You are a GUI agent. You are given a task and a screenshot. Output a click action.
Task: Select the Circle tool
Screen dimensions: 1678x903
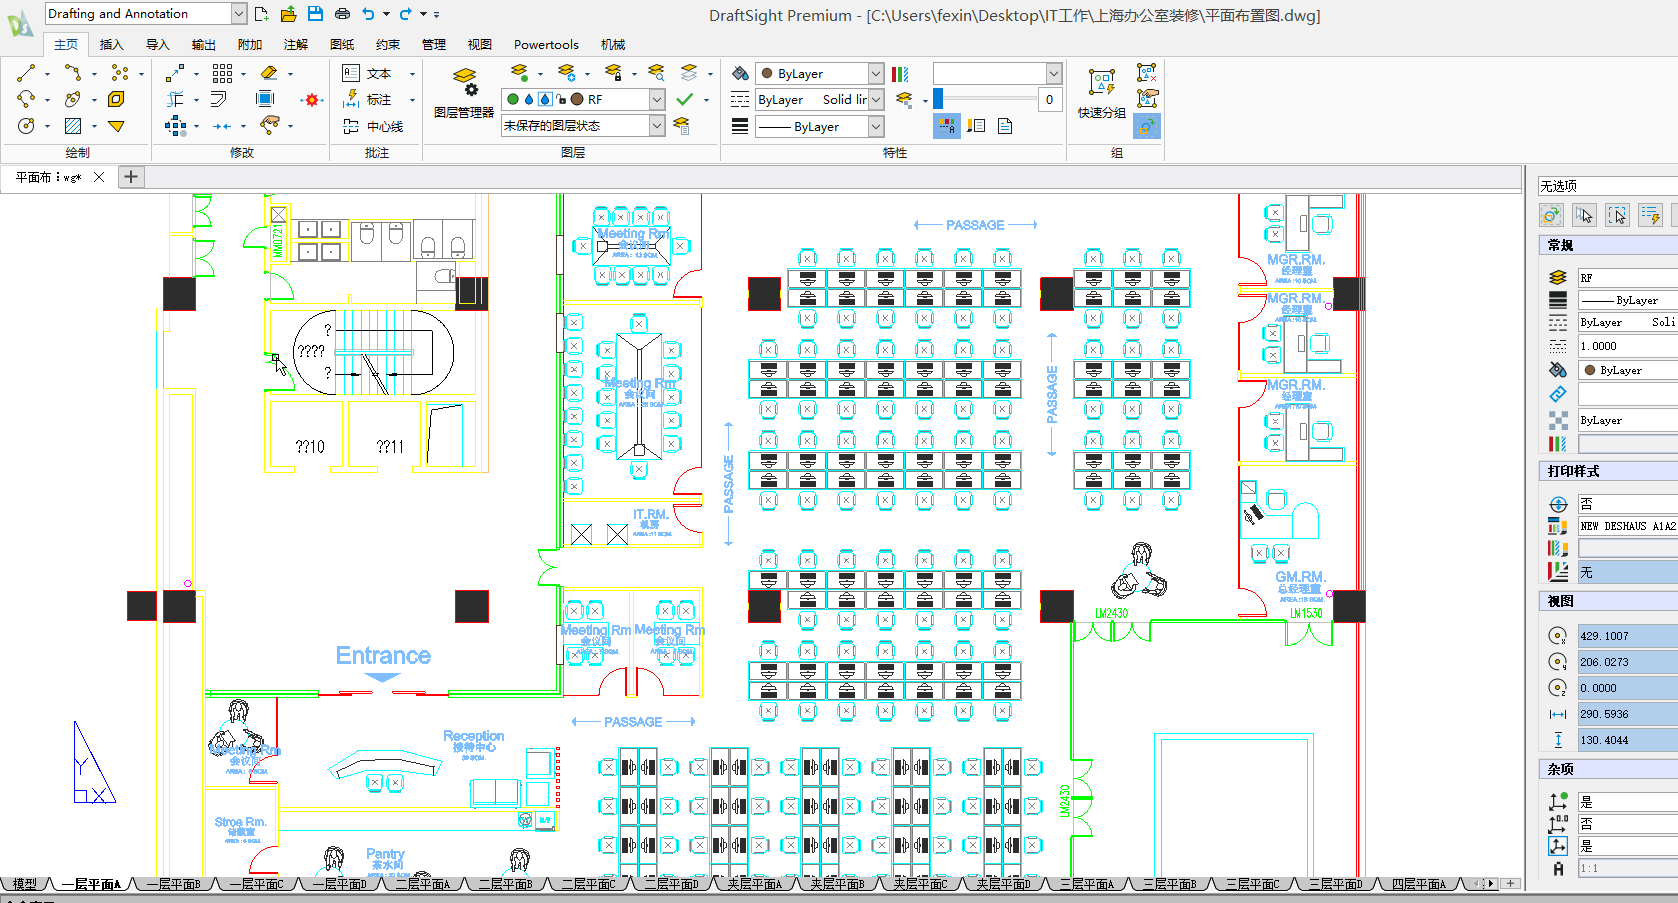click(26, 126)
